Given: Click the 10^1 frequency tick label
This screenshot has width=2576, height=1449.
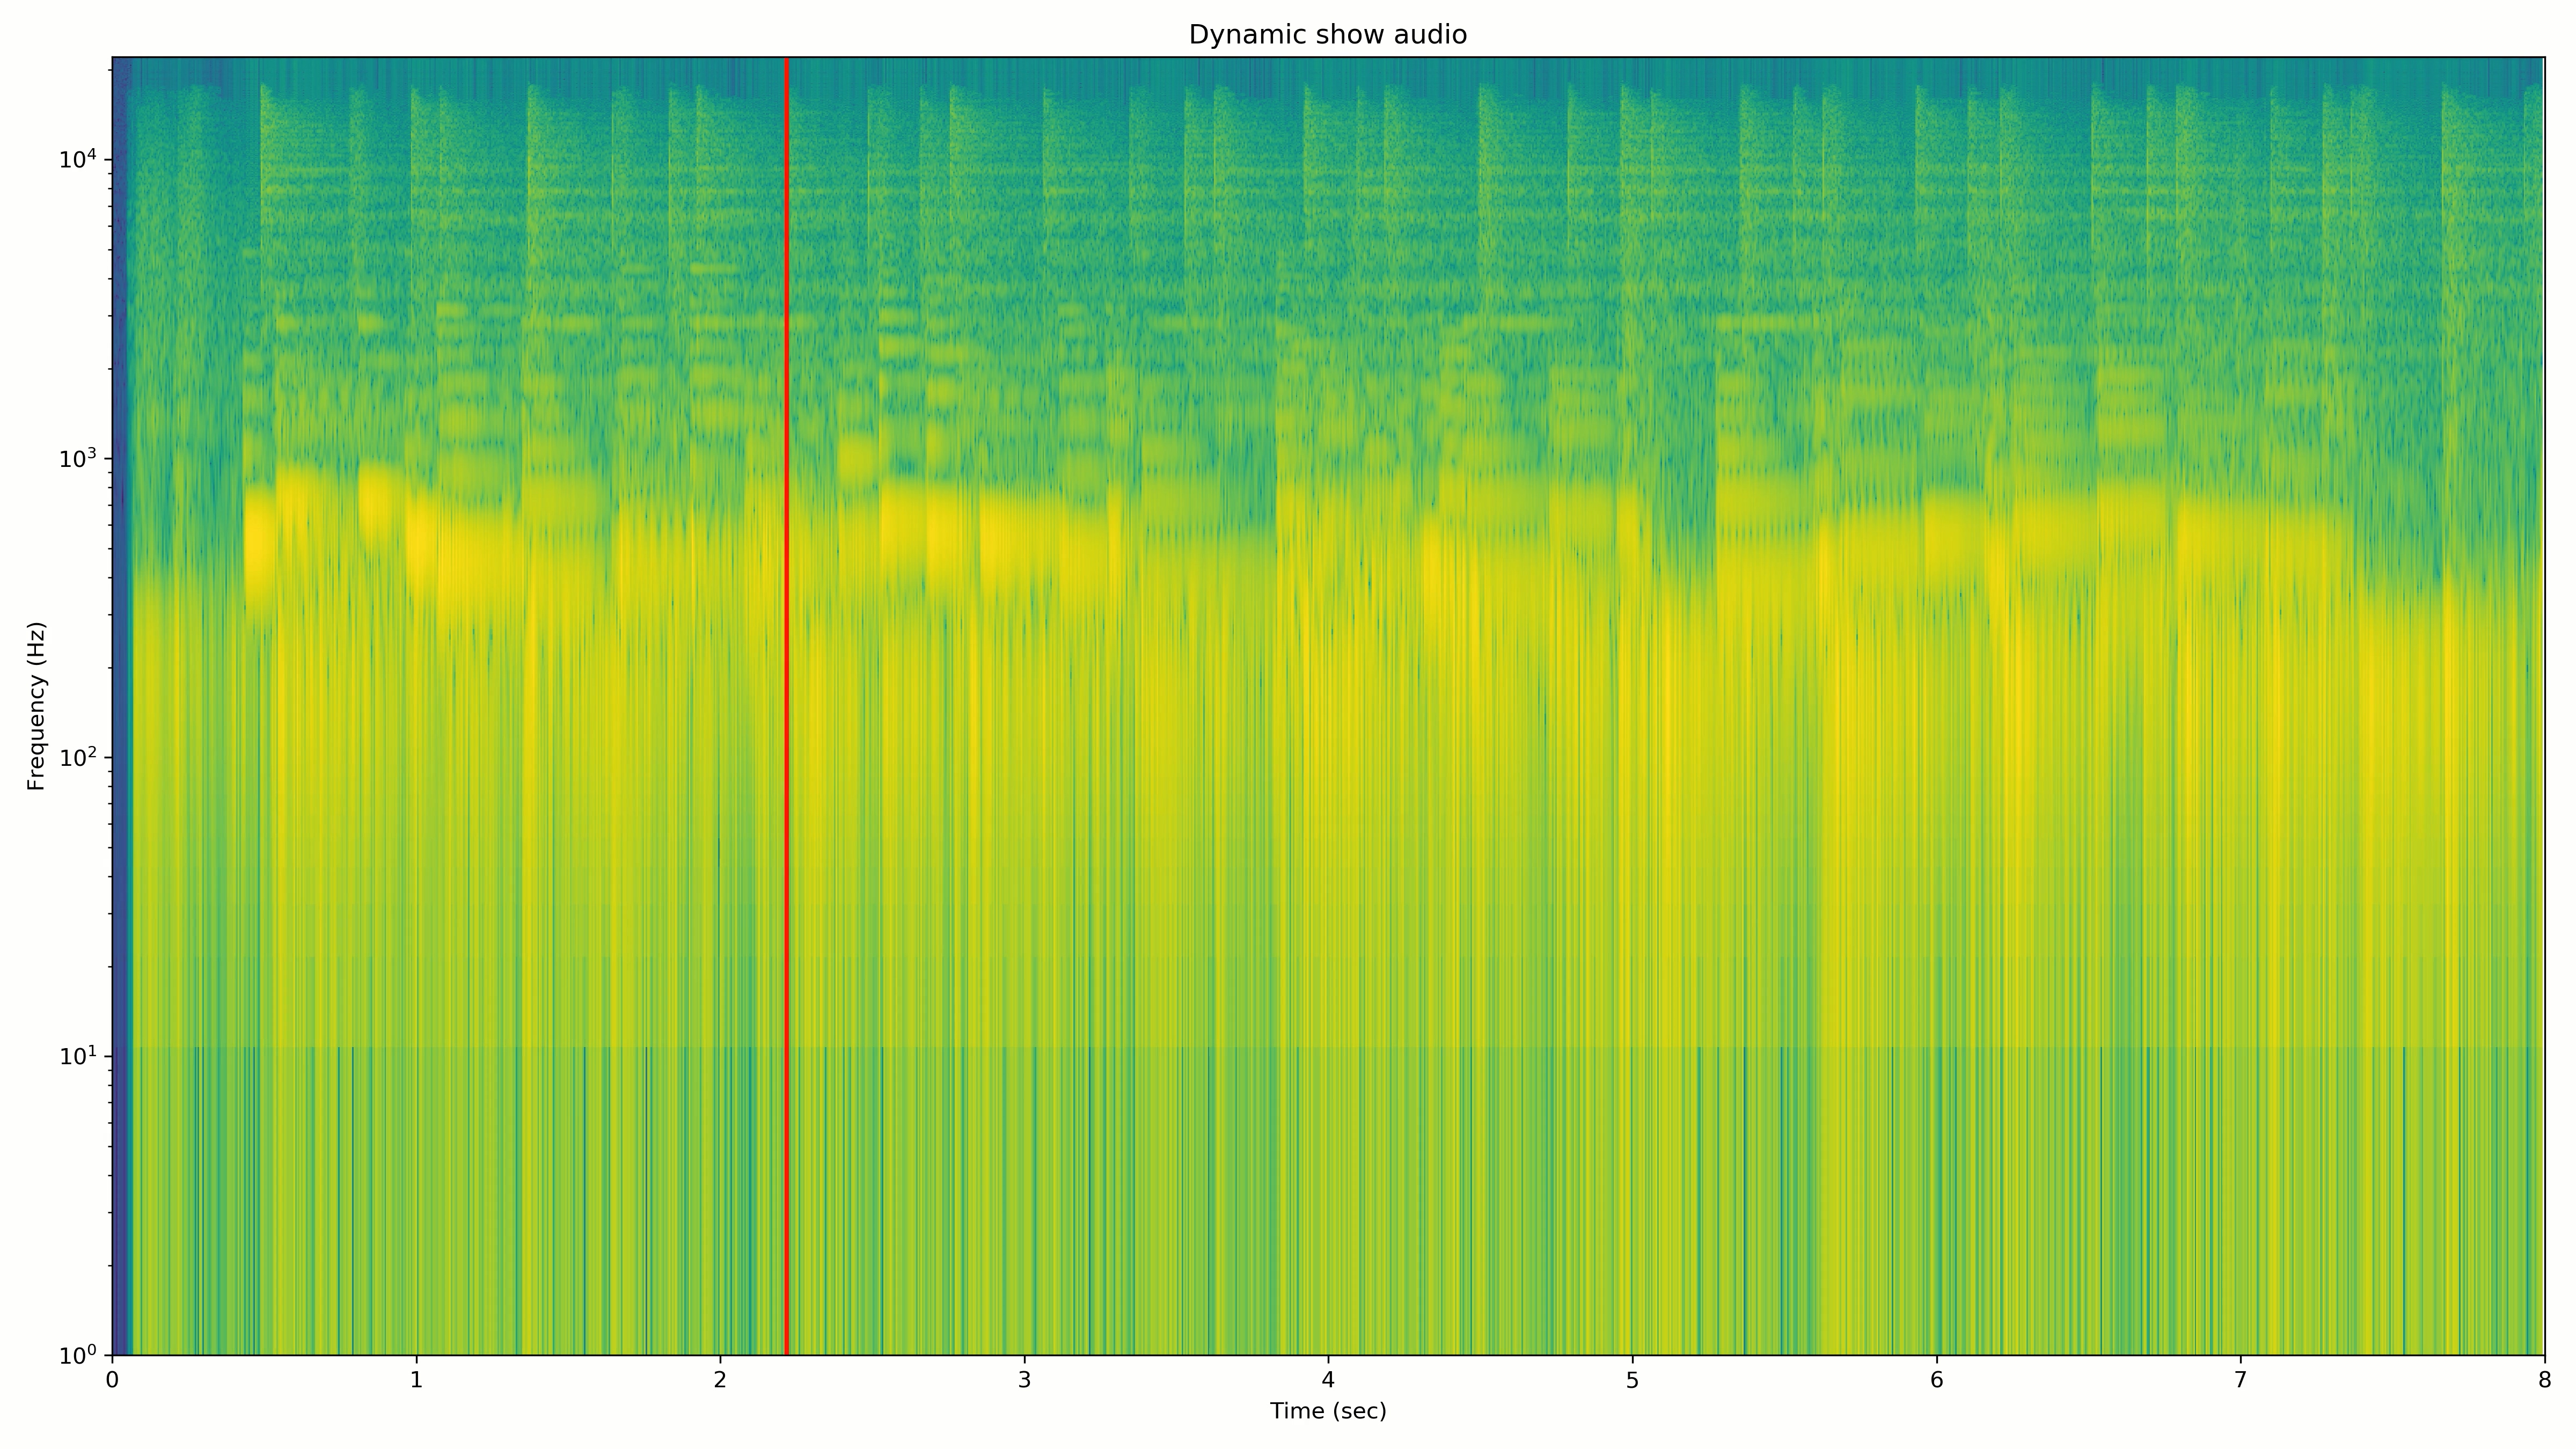Looking at the screenshot, I should click(78, 1055).
